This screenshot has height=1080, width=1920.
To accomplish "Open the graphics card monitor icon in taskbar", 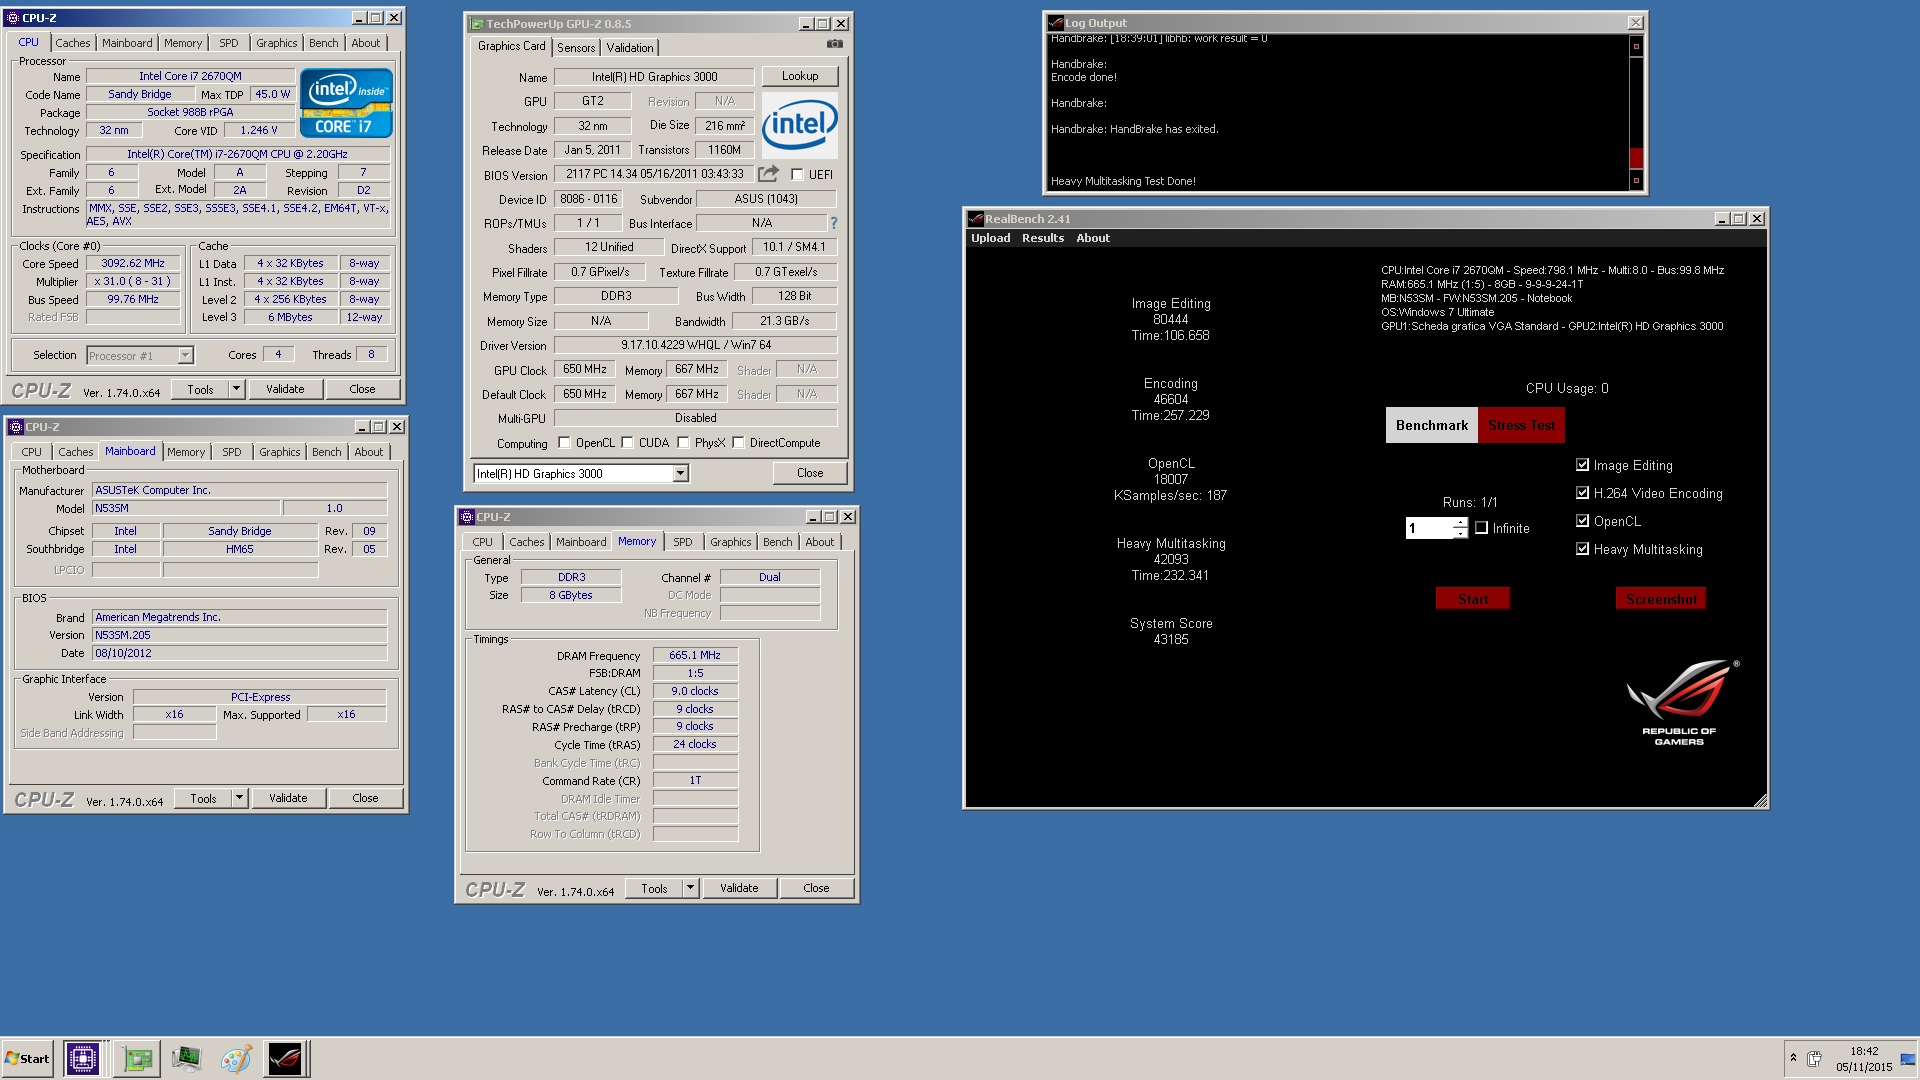I will tap(186, 1058).
